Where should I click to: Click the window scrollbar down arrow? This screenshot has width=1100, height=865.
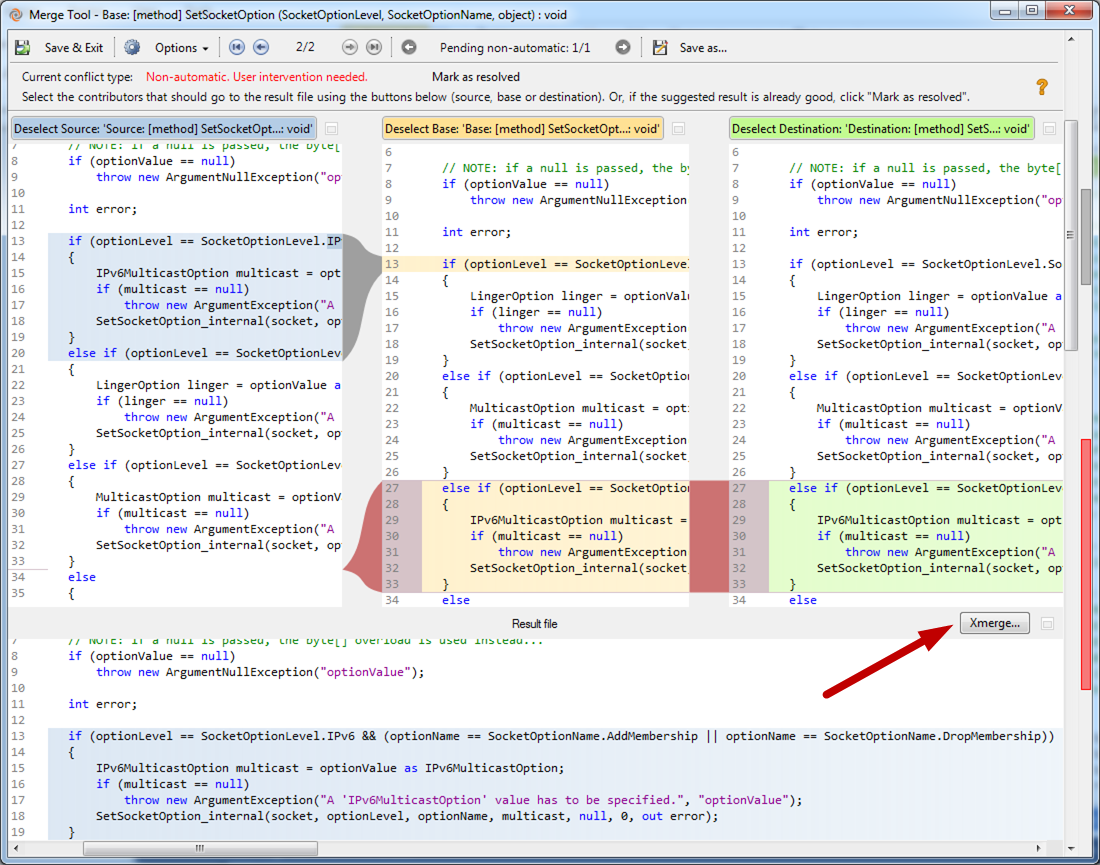click(1071, 848)
